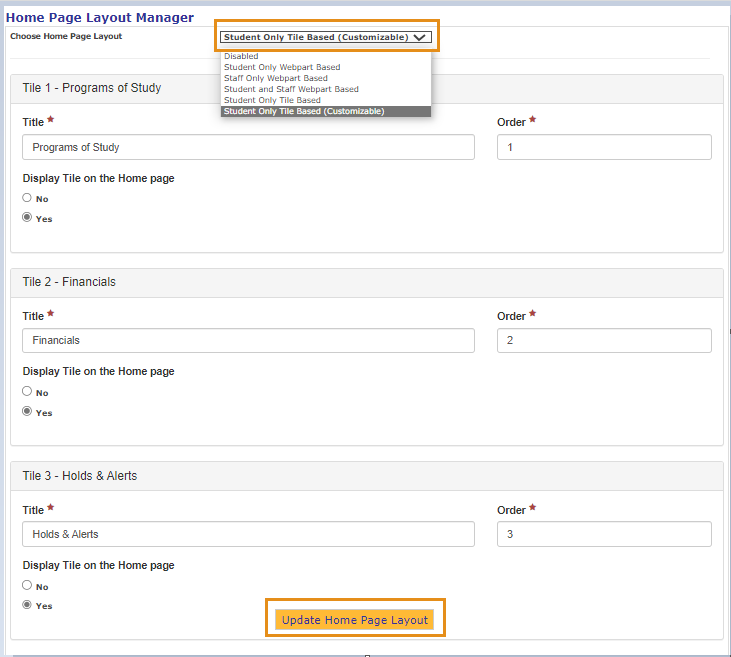
Task: Choose No for Holds & Alerts display
Action: (x=27, y=586)
